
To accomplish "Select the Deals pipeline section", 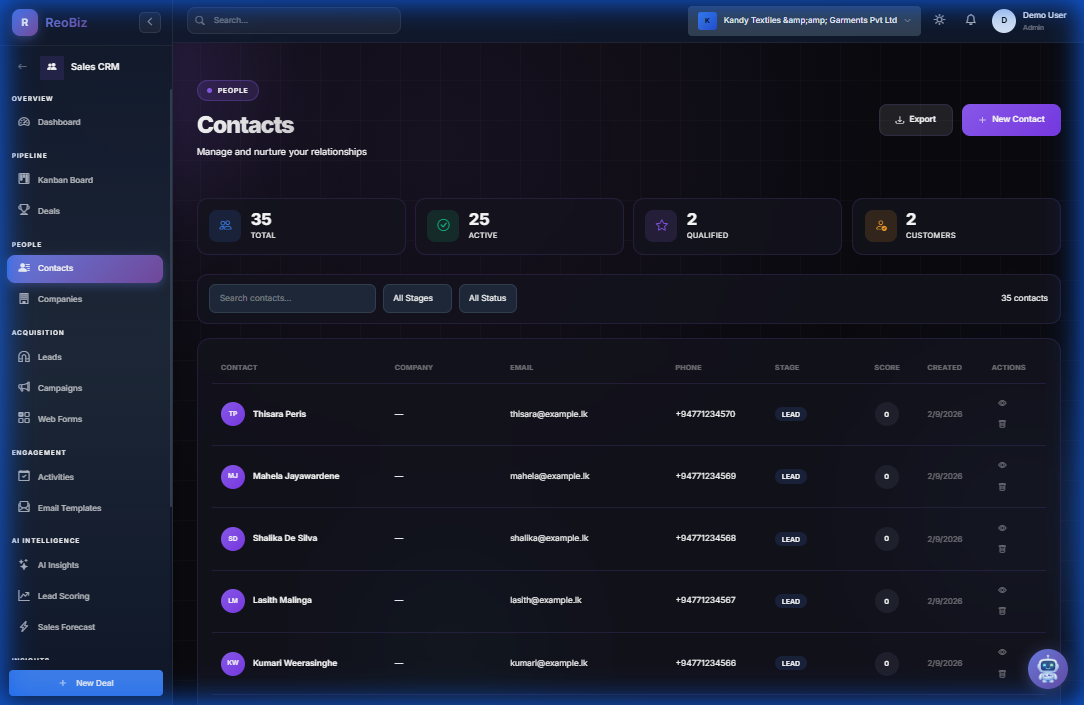I will tap(49, 210).
